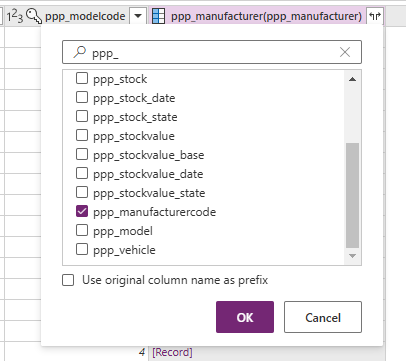Click the scrollbar down arrow in column list

click(x=352, y=256)
